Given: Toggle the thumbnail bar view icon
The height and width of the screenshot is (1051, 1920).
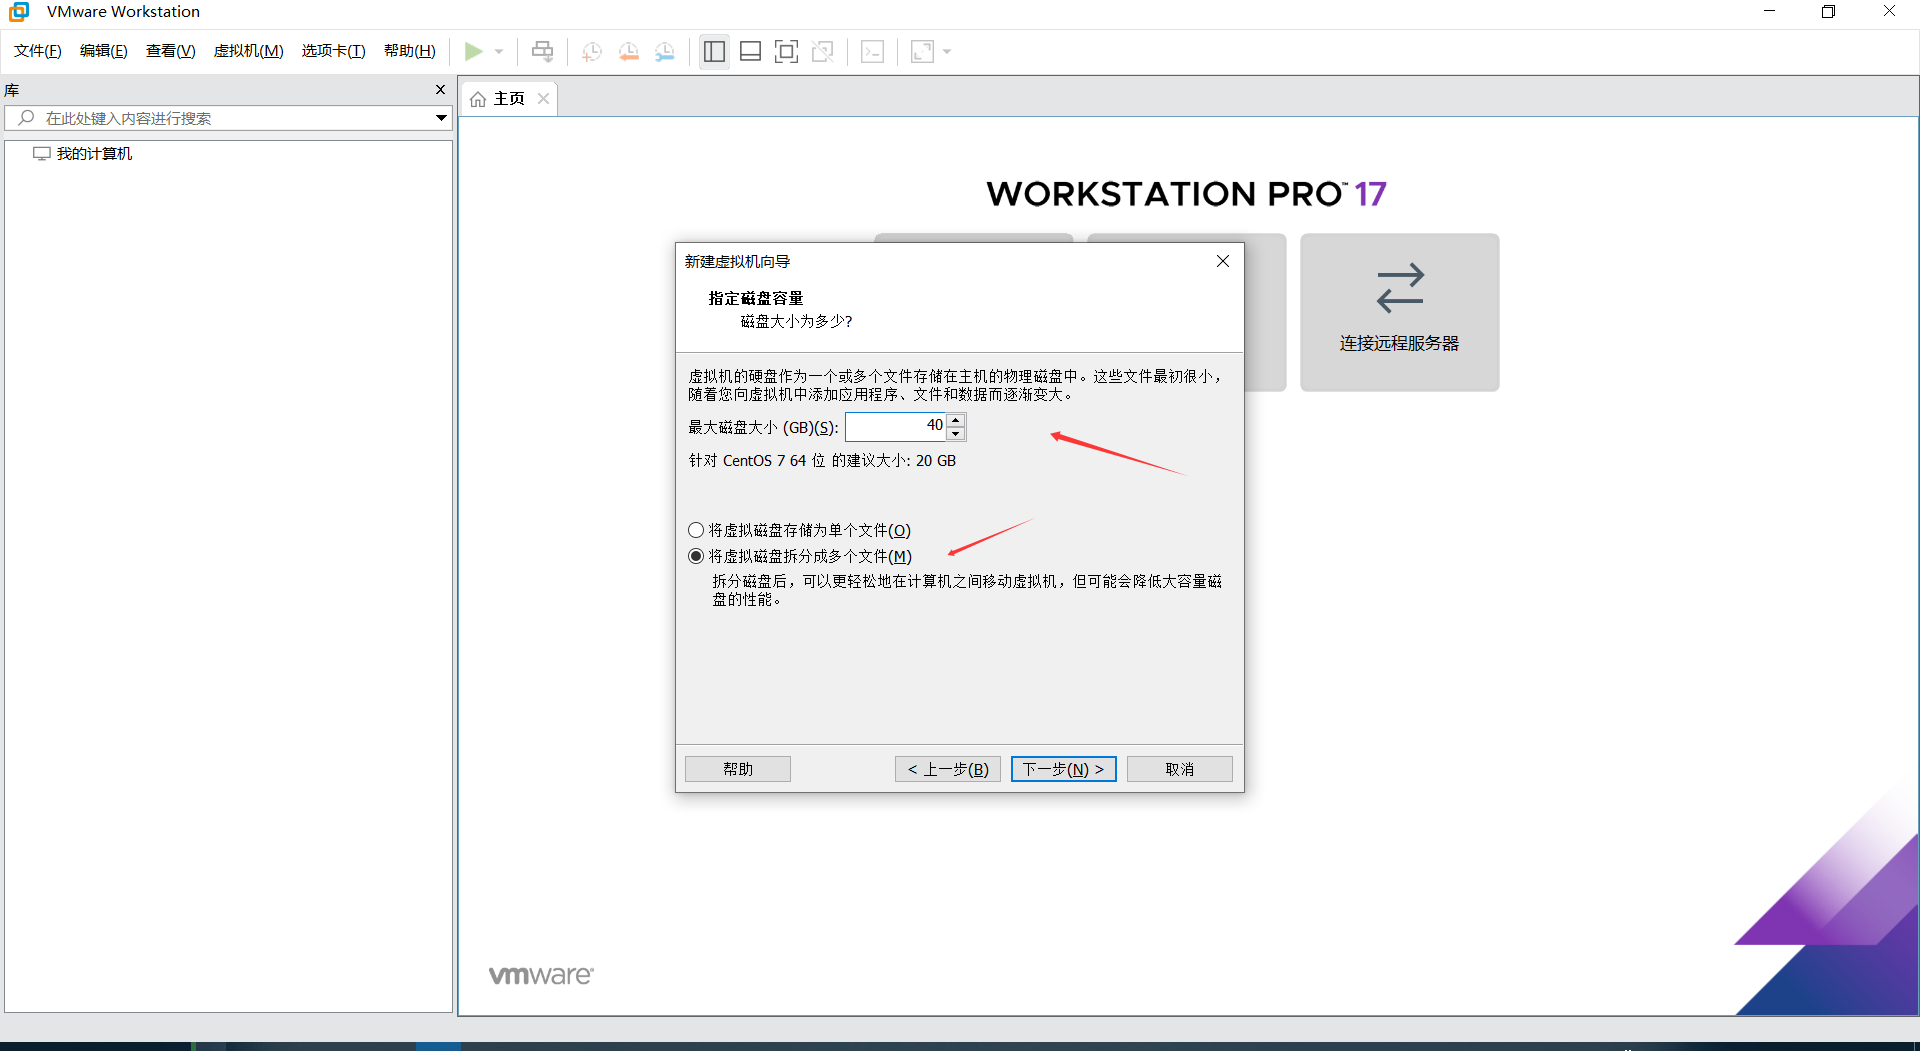Looking at the screenshot, I should 751,51.
